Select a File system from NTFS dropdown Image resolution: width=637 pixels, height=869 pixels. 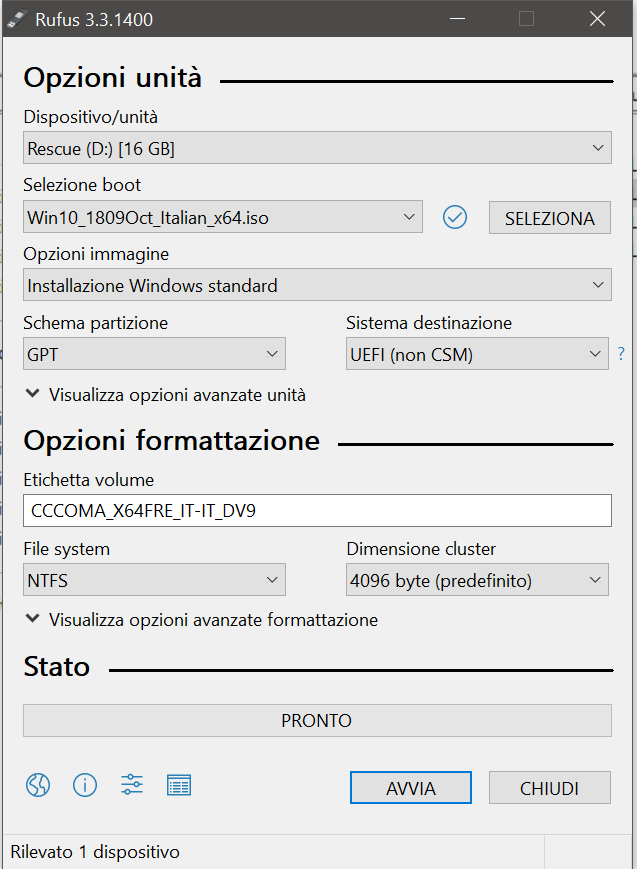[x=154, y=580]
